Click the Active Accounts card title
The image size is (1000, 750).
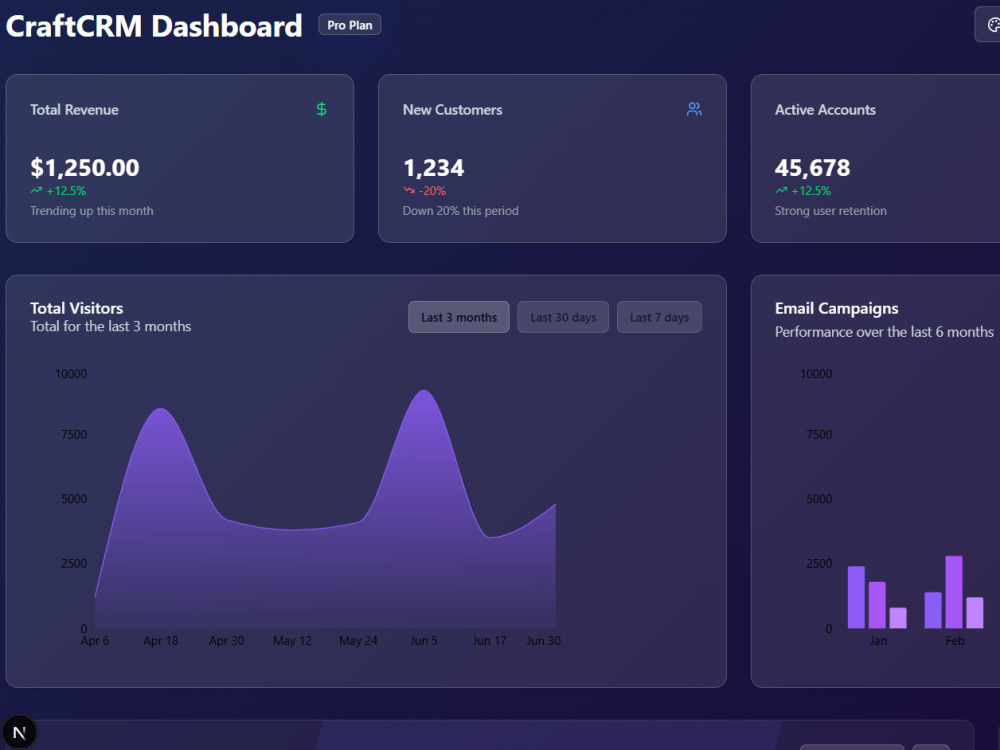point(825,110)
